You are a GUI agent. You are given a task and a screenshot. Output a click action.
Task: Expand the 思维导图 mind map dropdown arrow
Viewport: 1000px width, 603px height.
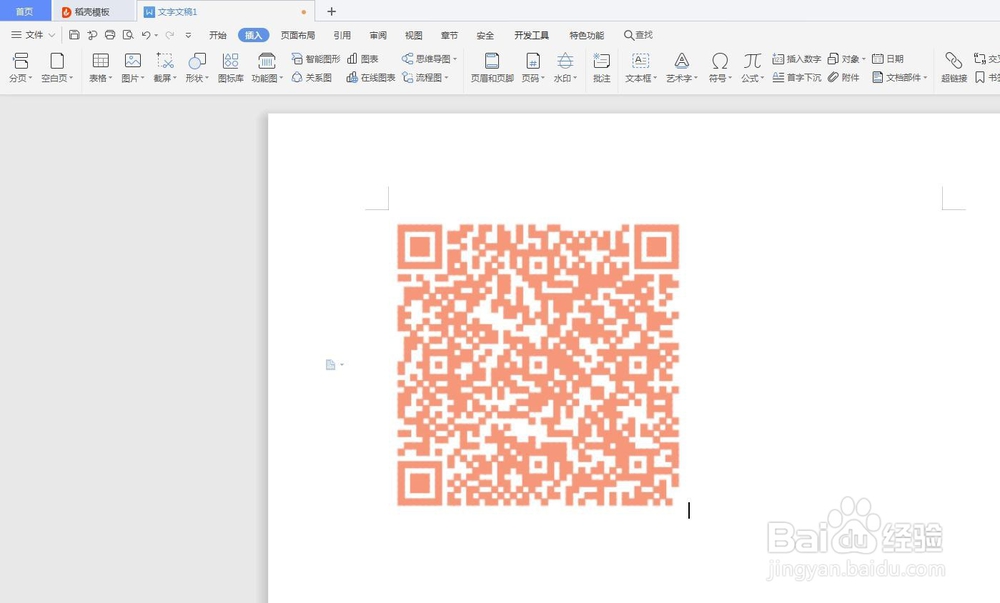click(x=455, y=59)
